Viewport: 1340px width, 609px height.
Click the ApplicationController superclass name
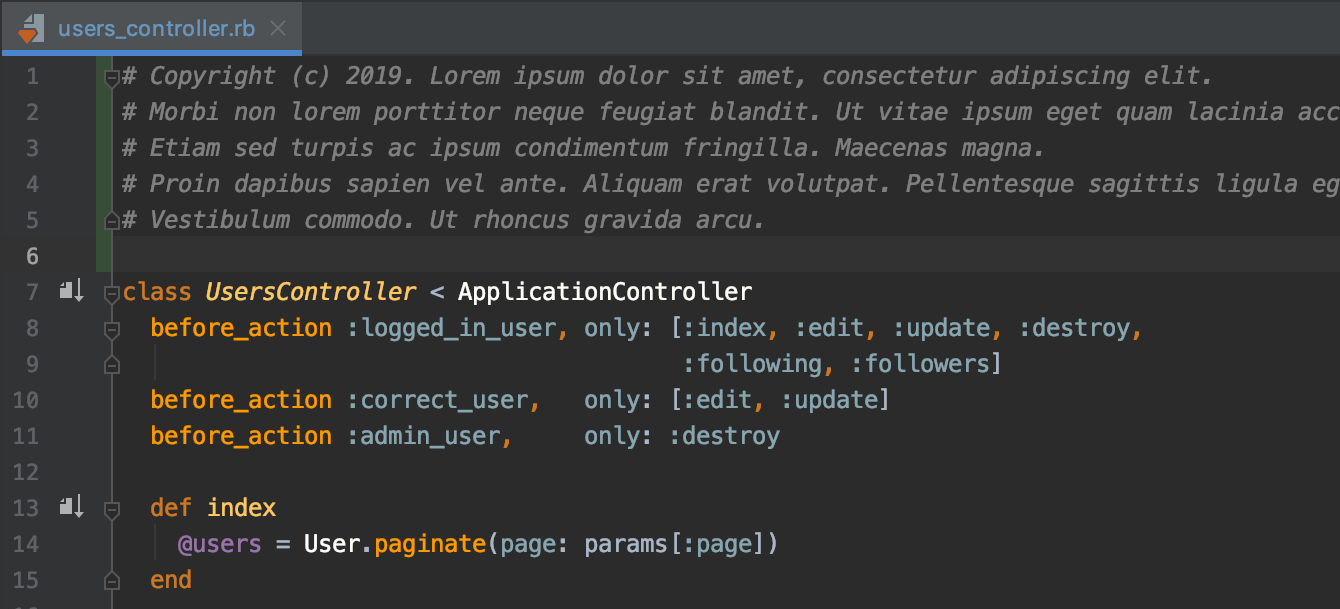(x=604, y=292)
